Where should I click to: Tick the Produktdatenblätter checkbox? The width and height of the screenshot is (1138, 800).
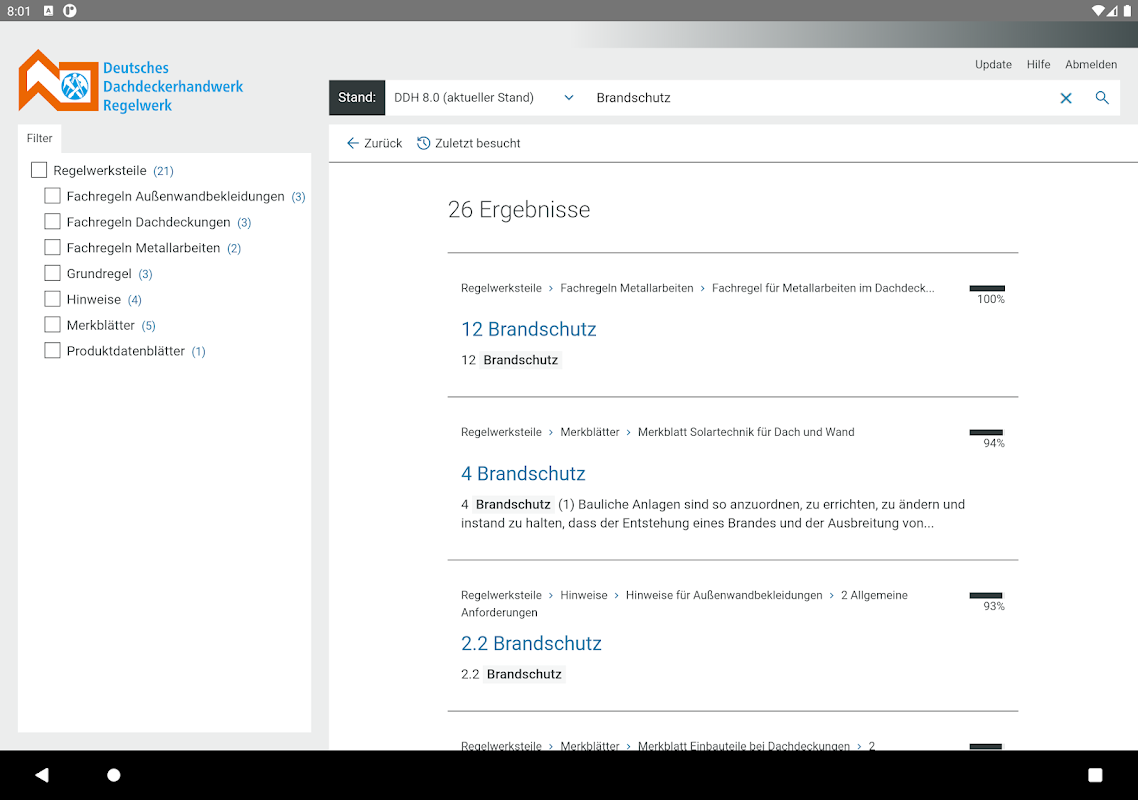52,351
